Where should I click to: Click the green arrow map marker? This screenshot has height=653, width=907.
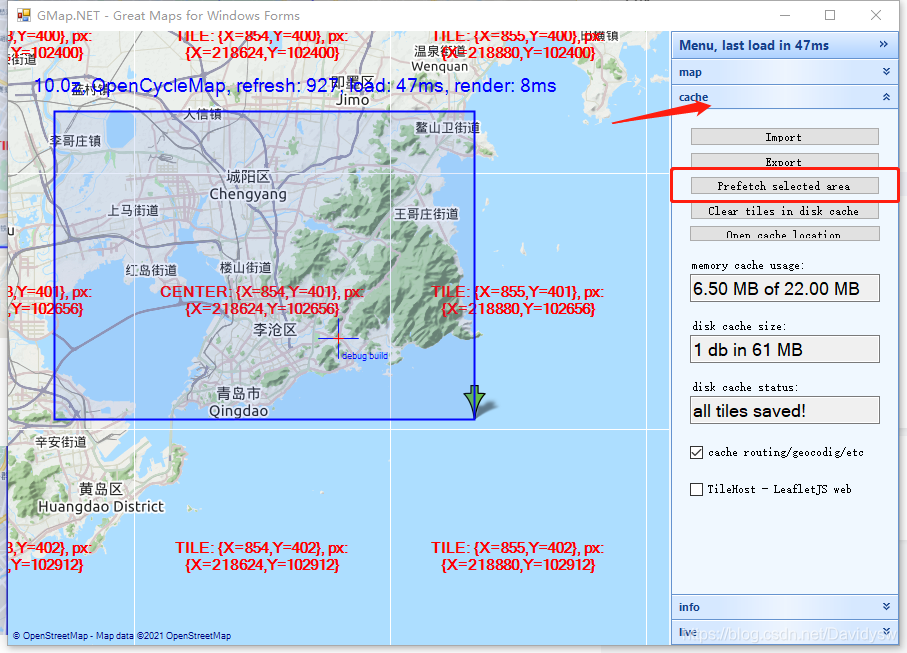(474, 401)
